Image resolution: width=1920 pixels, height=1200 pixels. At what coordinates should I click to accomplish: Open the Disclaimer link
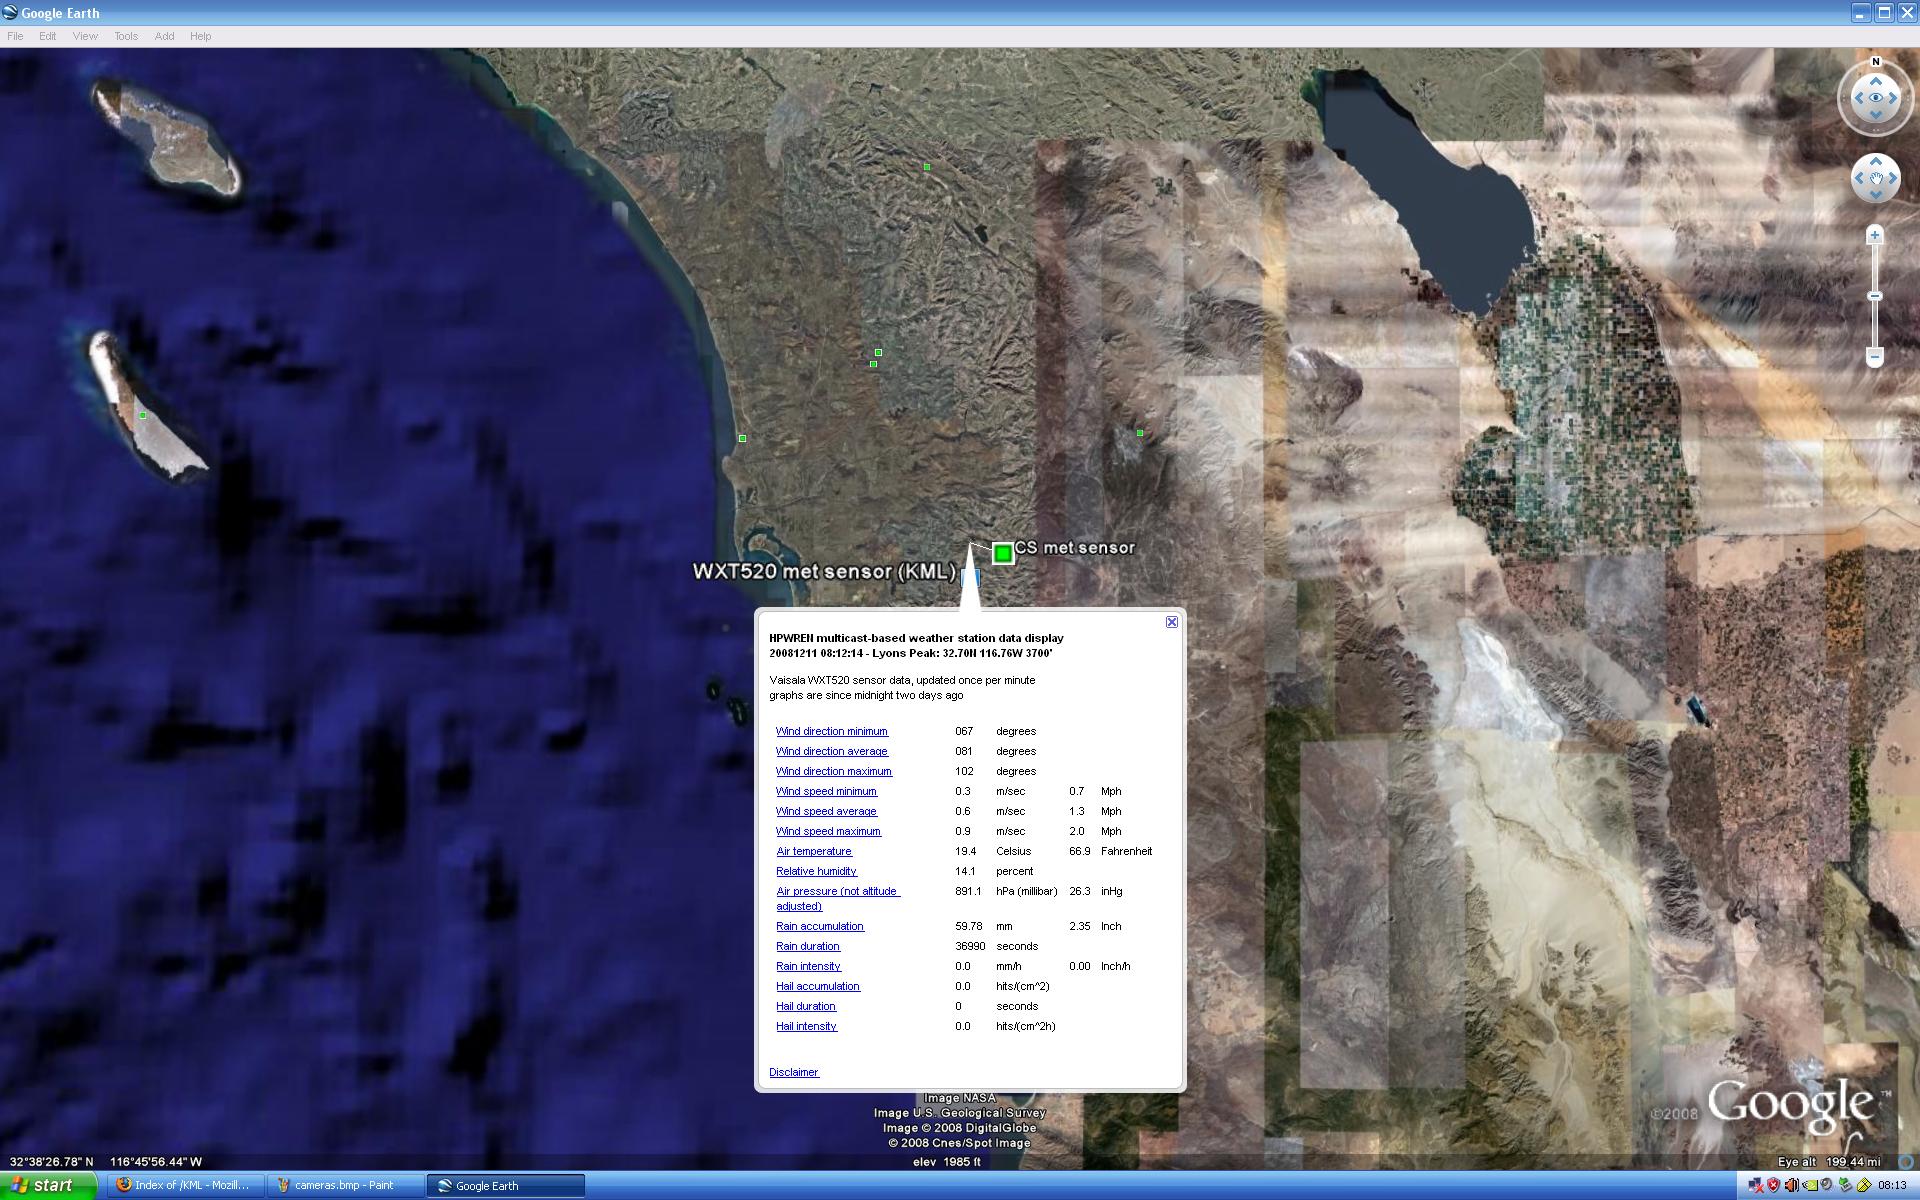[x=794, y=1072]
